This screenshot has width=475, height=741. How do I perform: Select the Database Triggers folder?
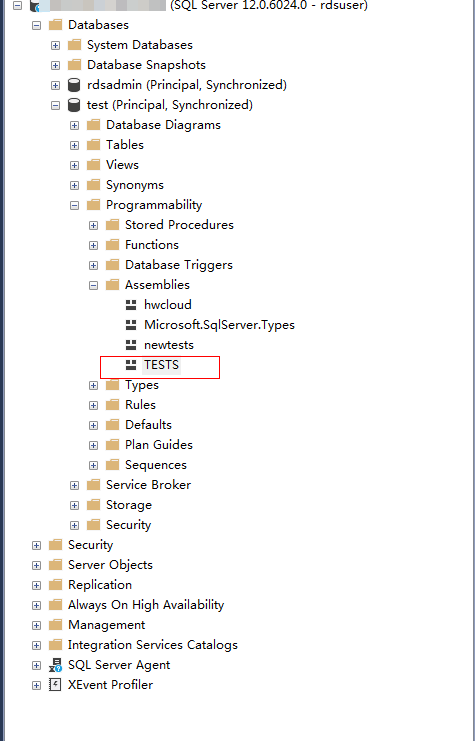click(x=179, y=265)
